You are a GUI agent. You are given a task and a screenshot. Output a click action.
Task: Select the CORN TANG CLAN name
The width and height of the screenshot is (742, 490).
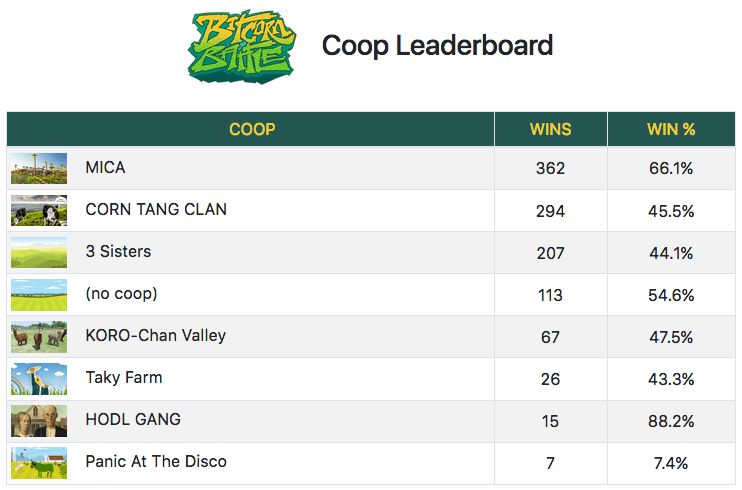tap(156, 209)
